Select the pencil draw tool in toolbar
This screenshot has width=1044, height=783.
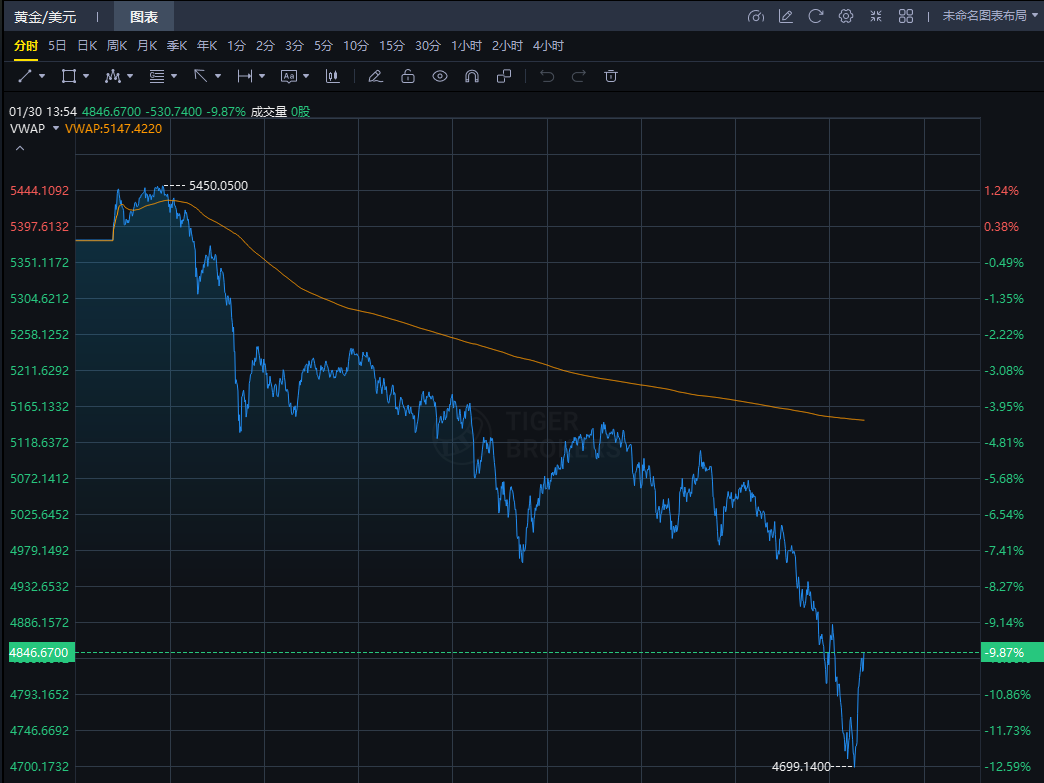(x=375, y=76)
